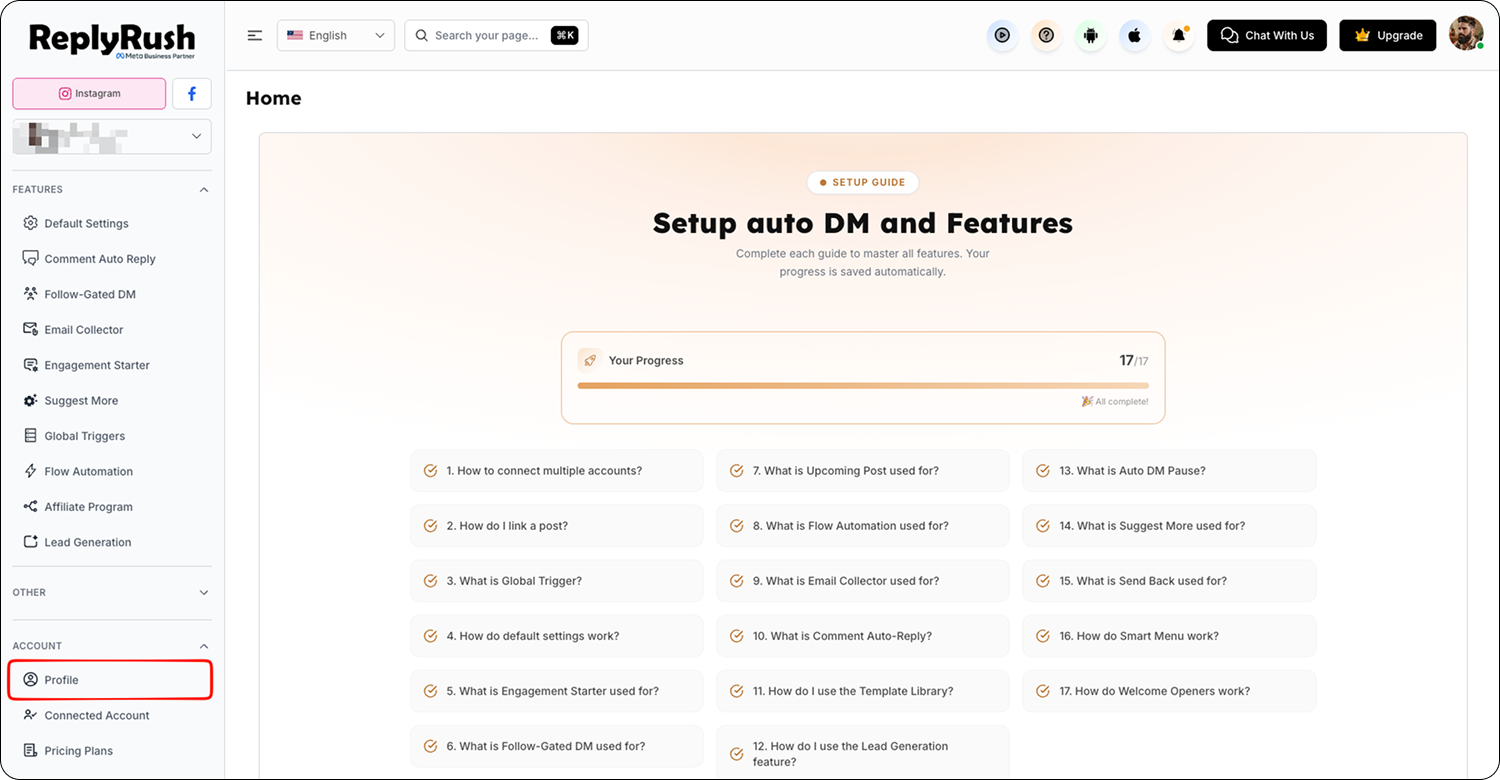Open guide: How do I link a post

[556, 526]
